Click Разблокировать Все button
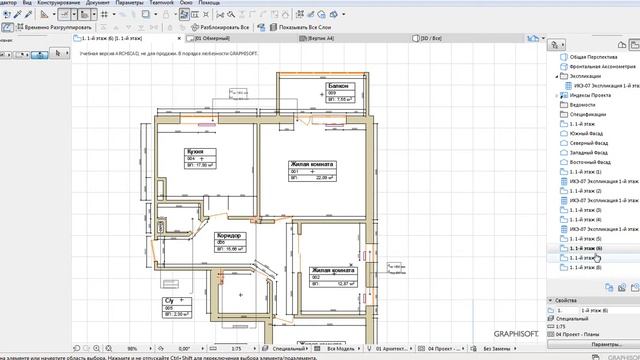 pos(220,27)
